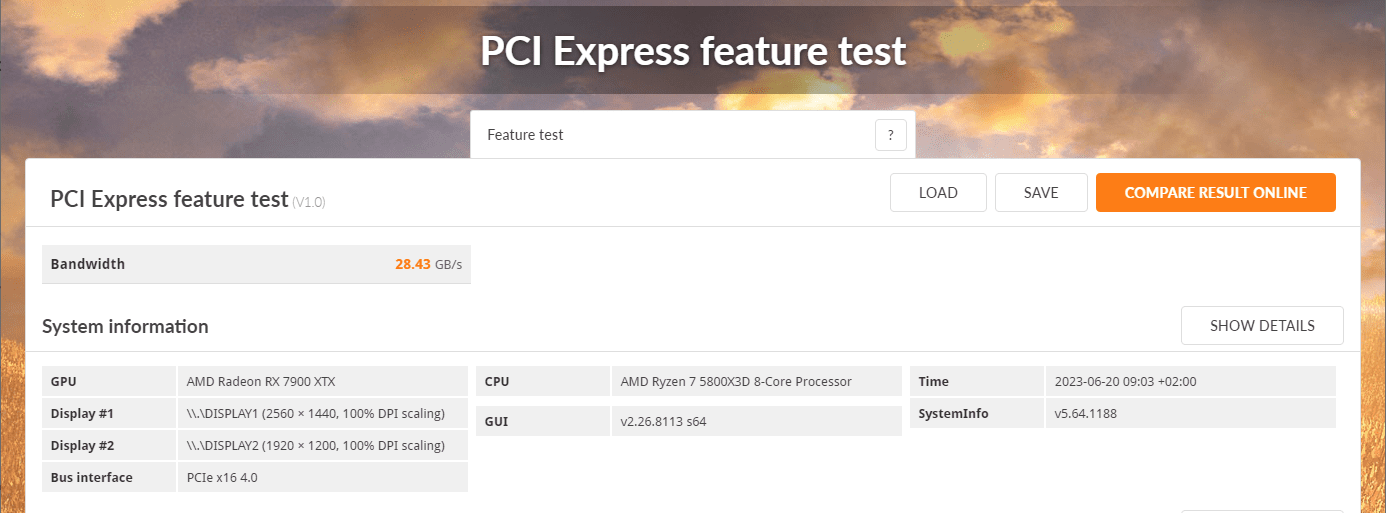The height and width of the screenshot is (513, 1386).
Task: Select the DISPLAY1 2560 × 1440 entry
Action: [315, 413]
